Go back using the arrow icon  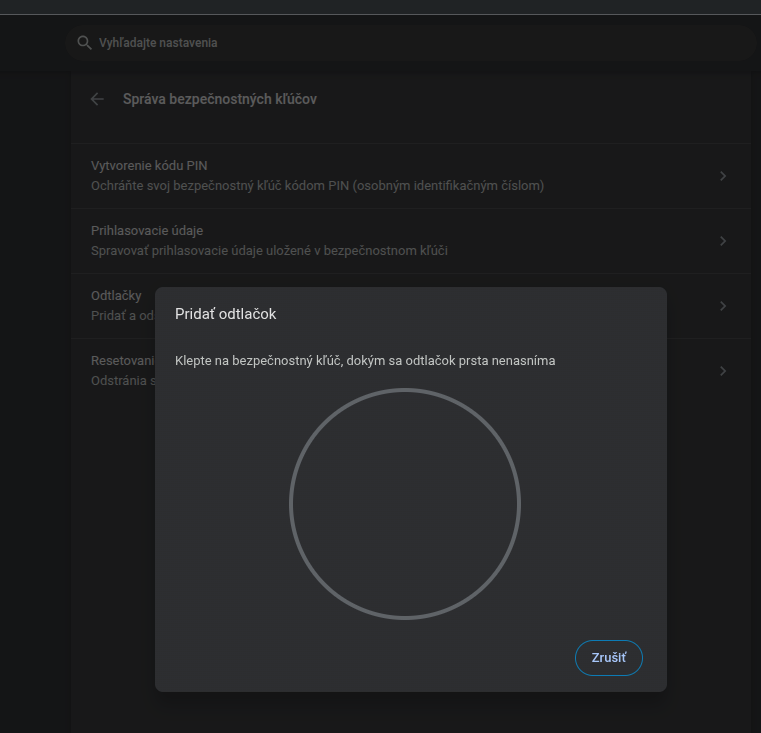click(97, 99)
